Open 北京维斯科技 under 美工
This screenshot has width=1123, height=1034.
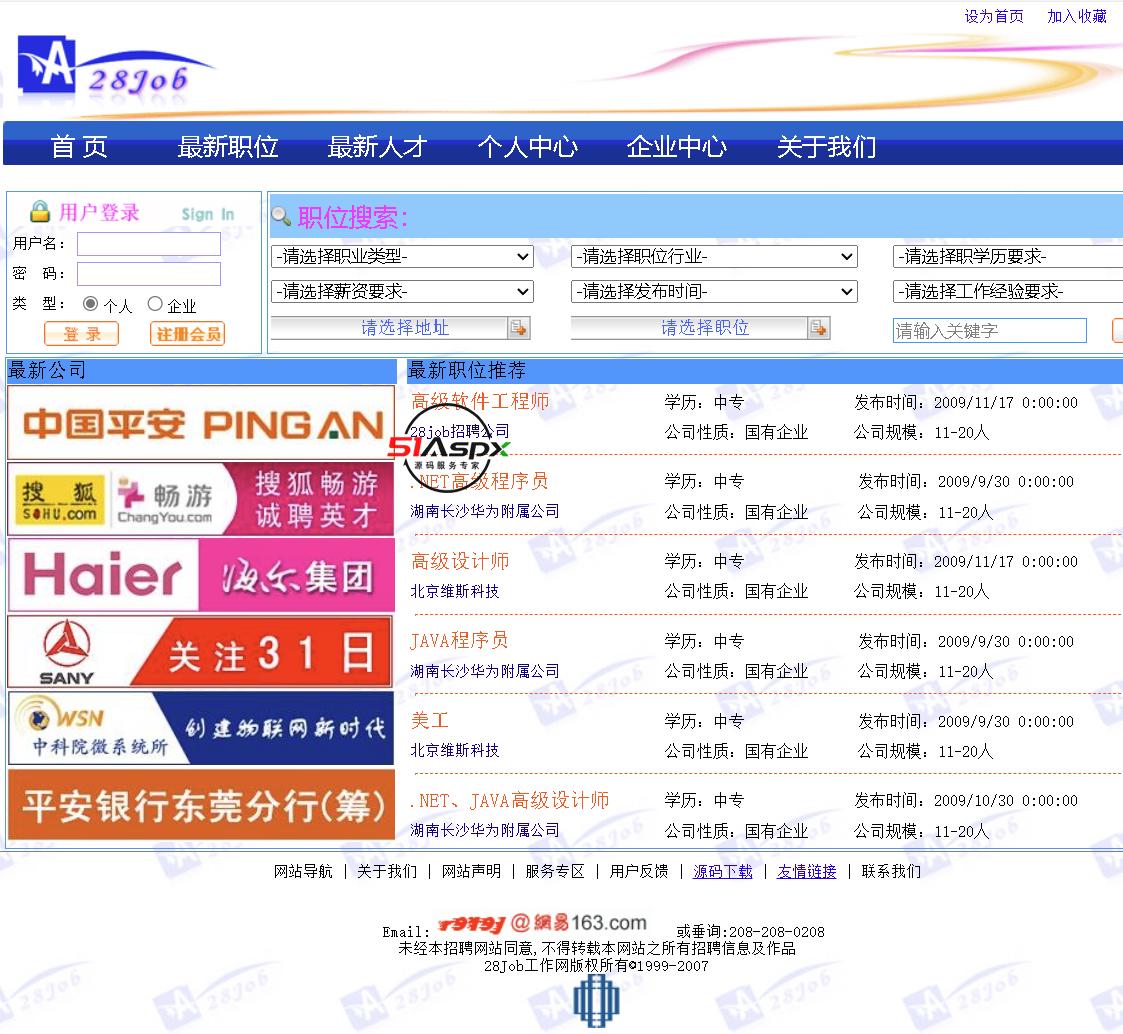pos(455,750)
